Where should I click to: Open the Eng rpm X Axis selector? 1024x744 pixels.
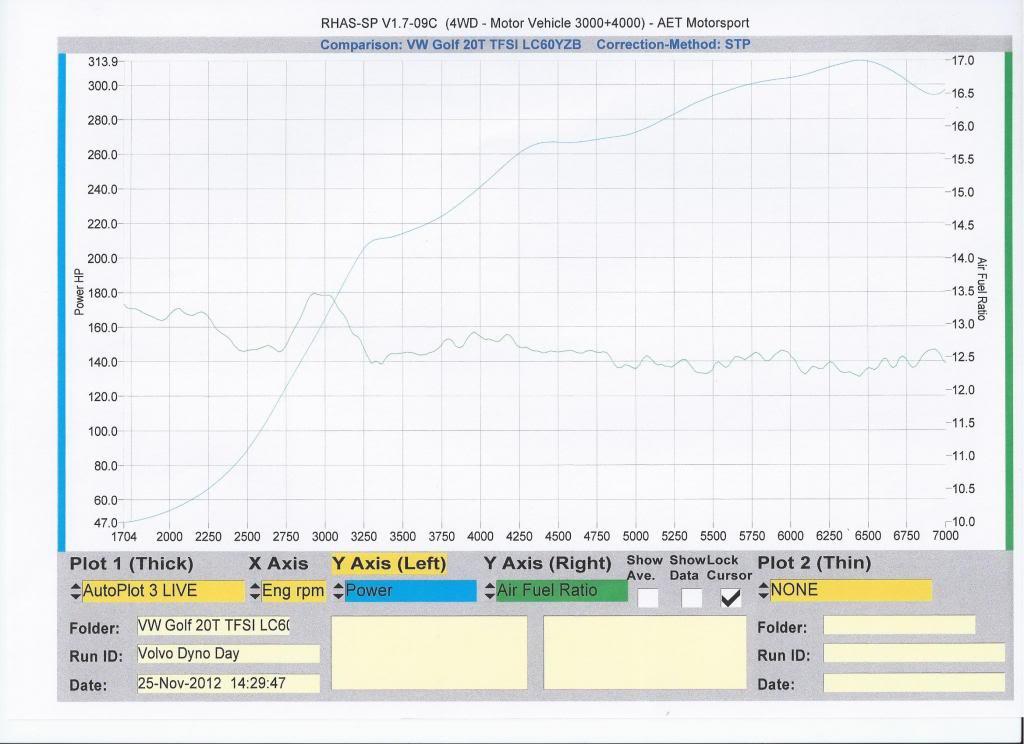pyautogui.click(x=292, y=591)
